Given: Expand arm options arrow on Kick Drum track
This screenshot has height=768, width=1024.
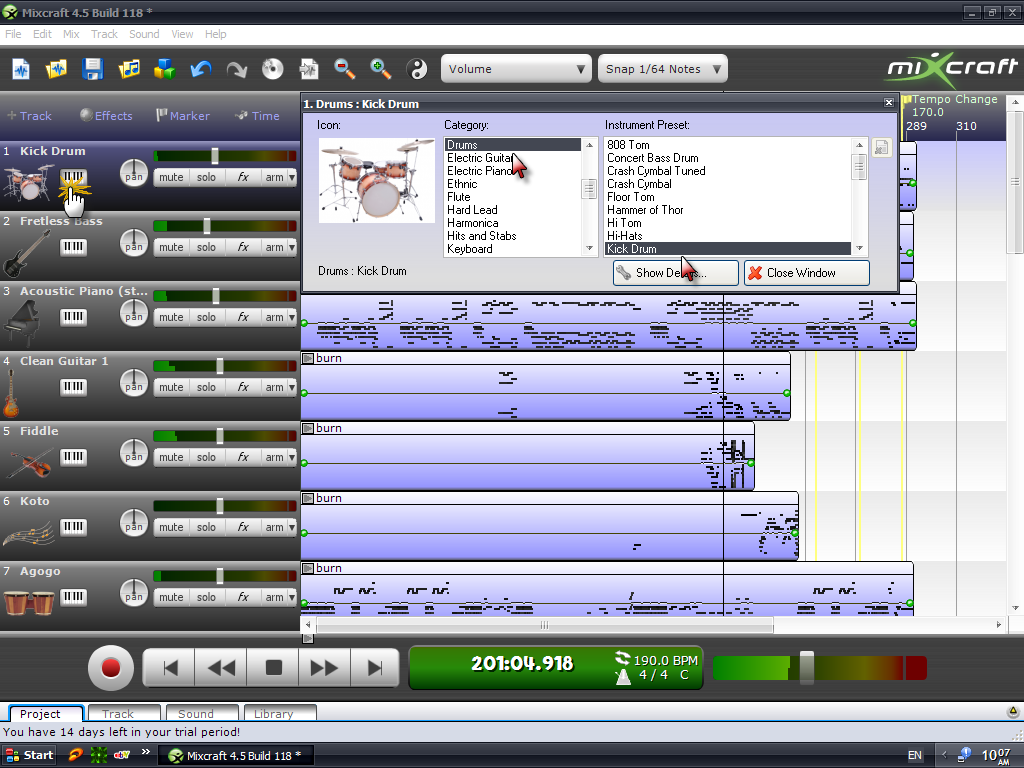Looking at the screenshot, I should [x=292, y=177].
